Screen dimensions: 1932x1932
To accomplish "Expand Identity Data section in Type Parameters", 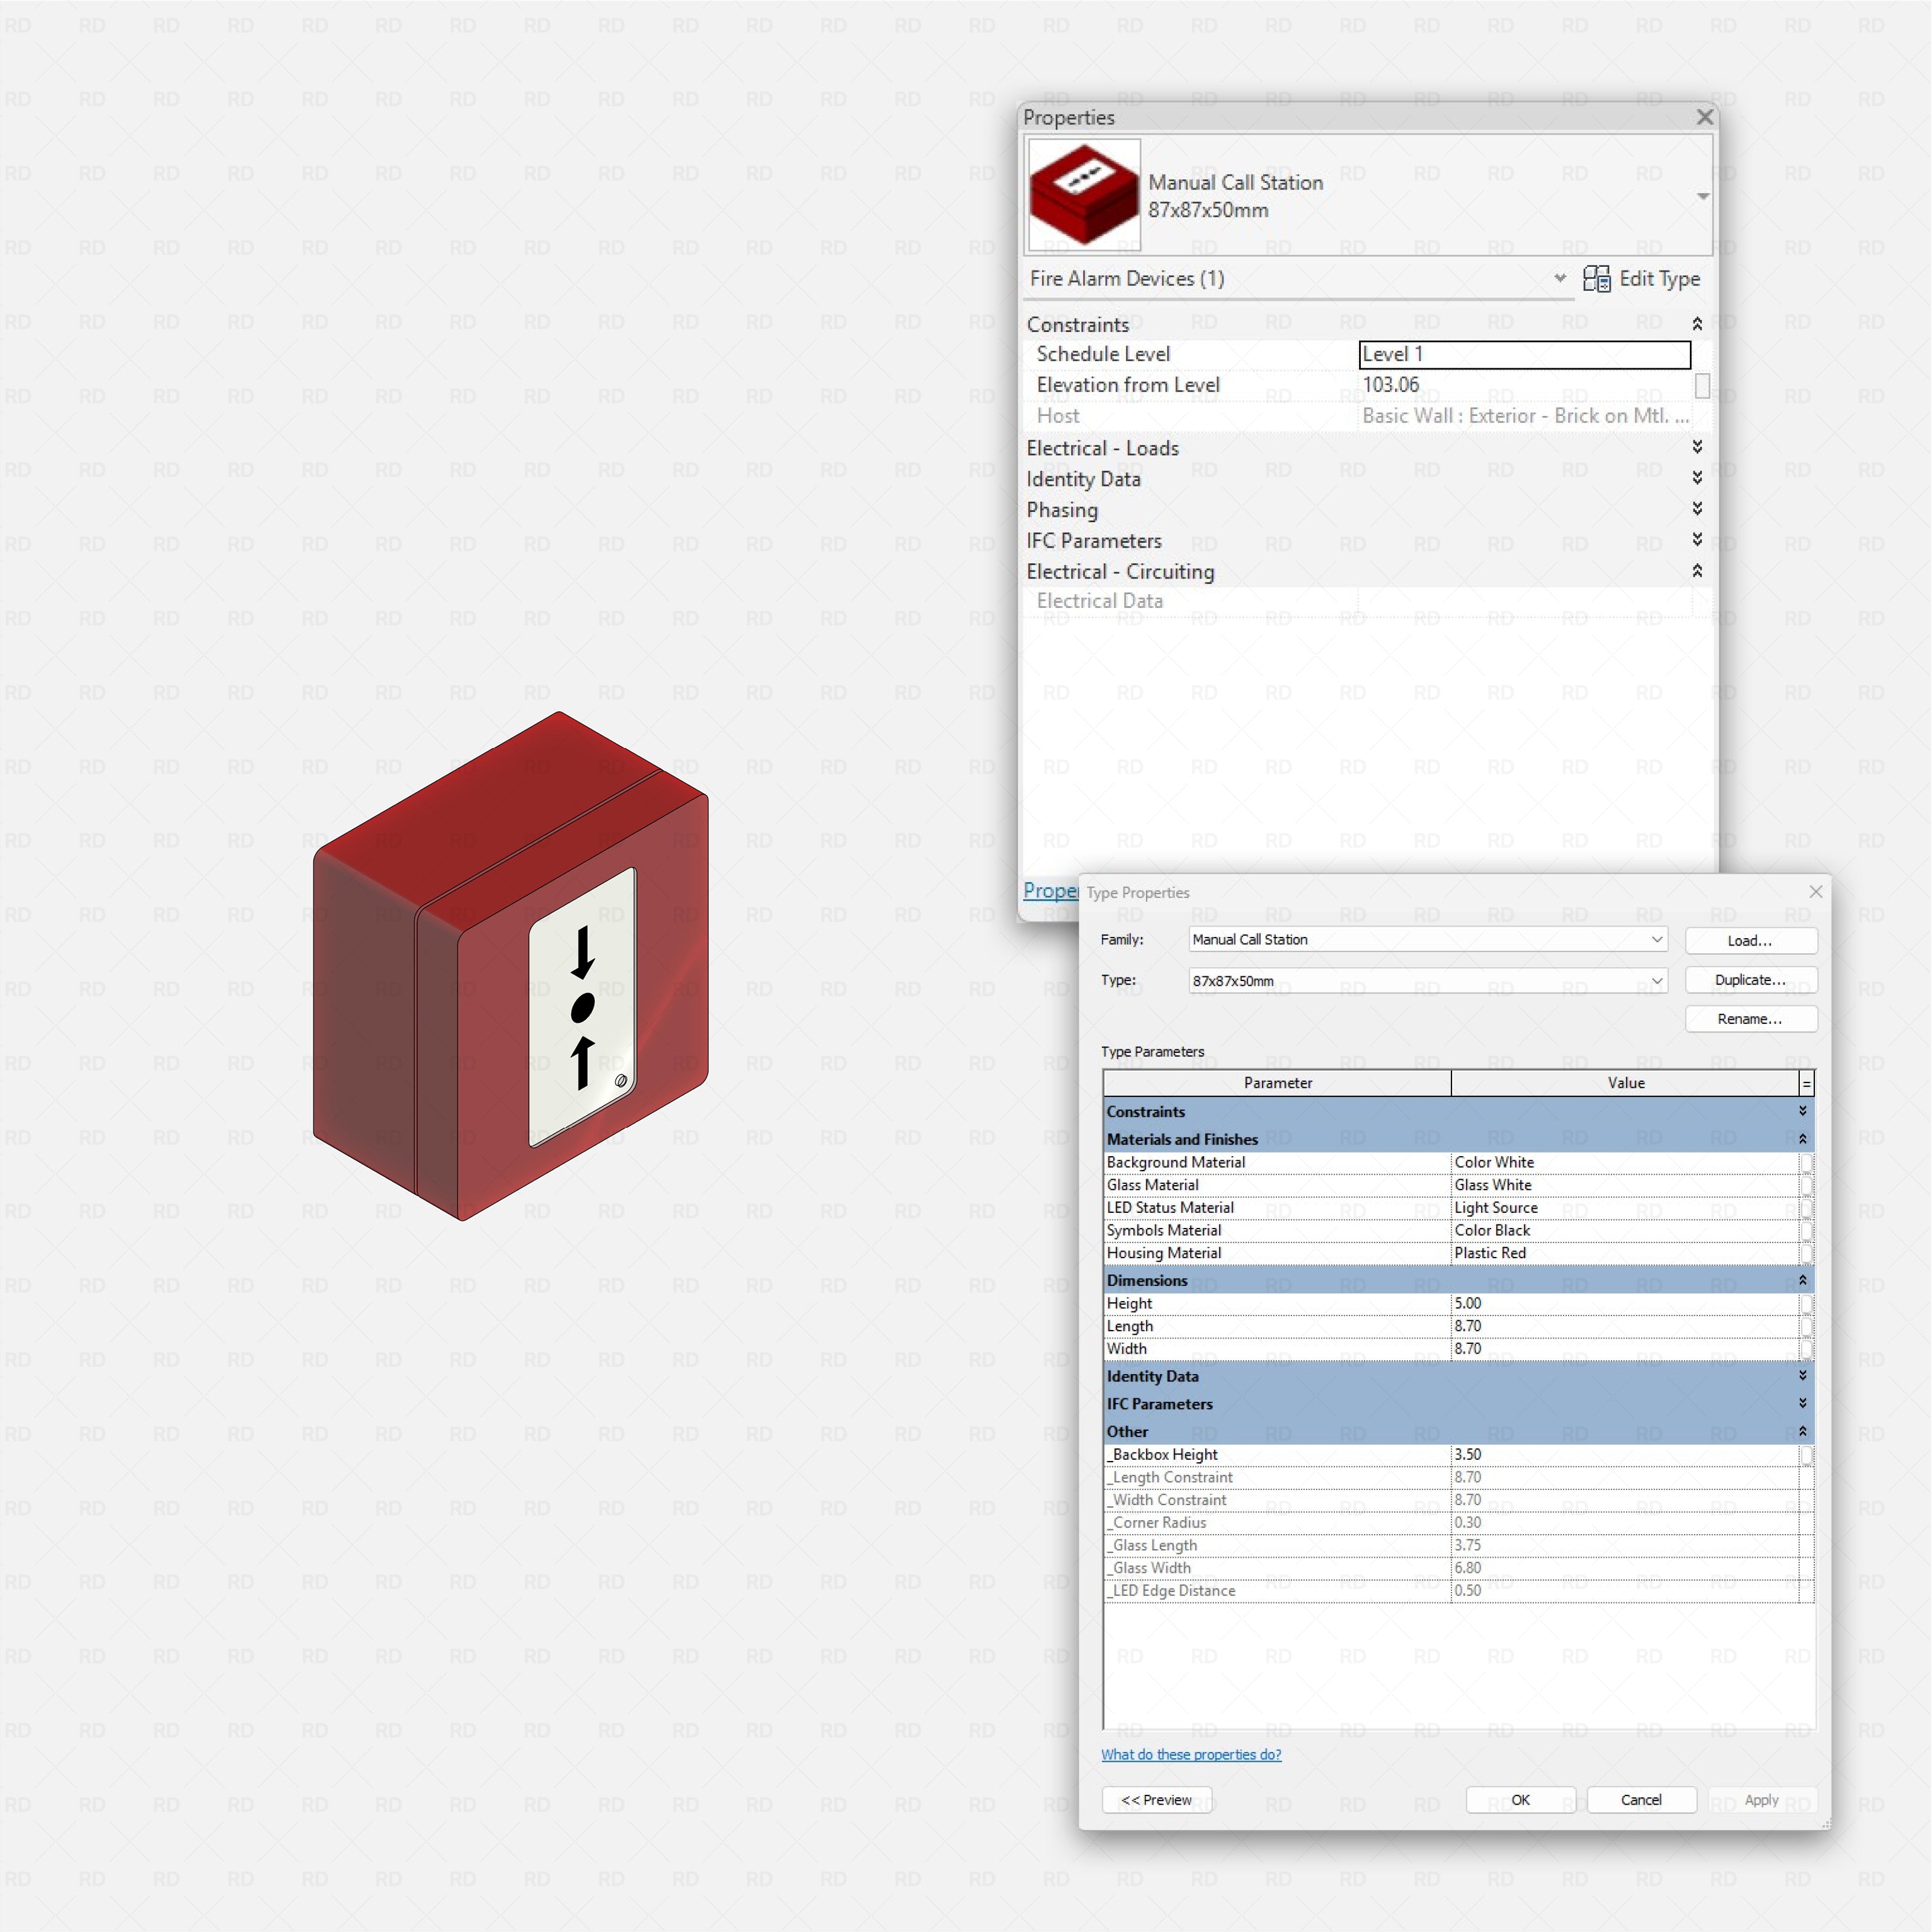I will coord(1803,1376).
